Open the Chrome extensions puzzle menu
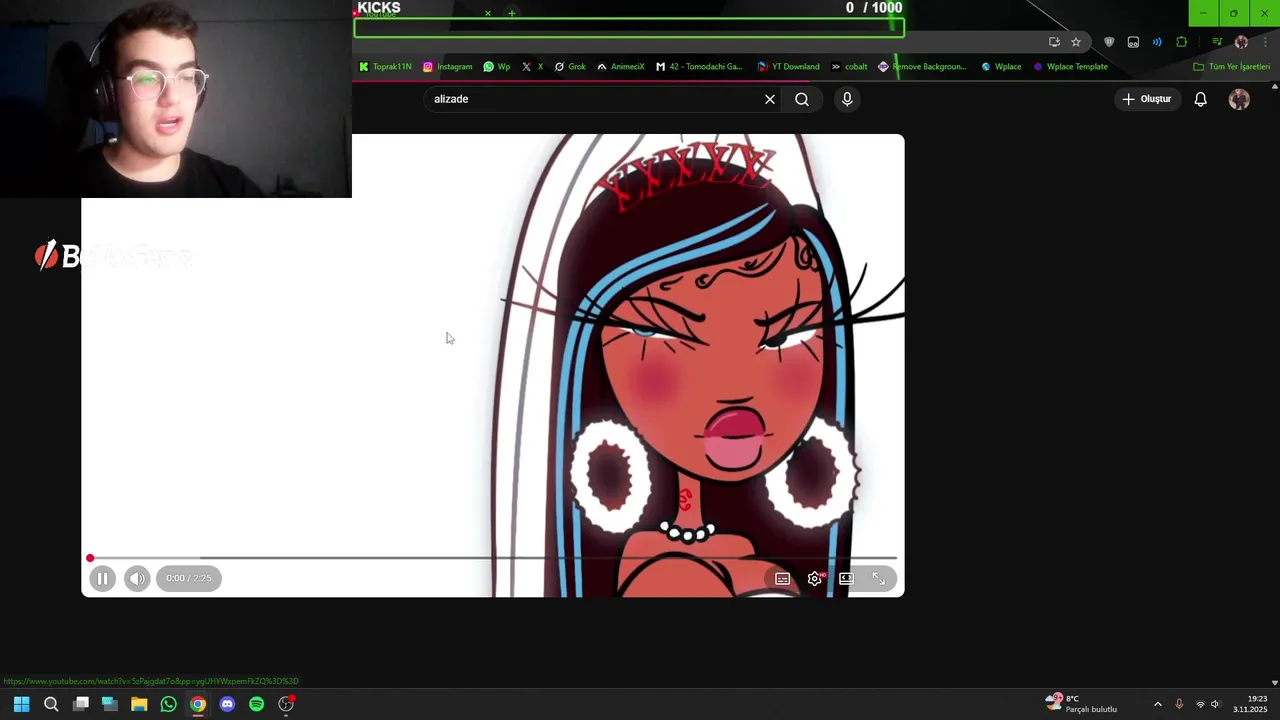Screen dimensions: 1280x720 click(1182, 42)
